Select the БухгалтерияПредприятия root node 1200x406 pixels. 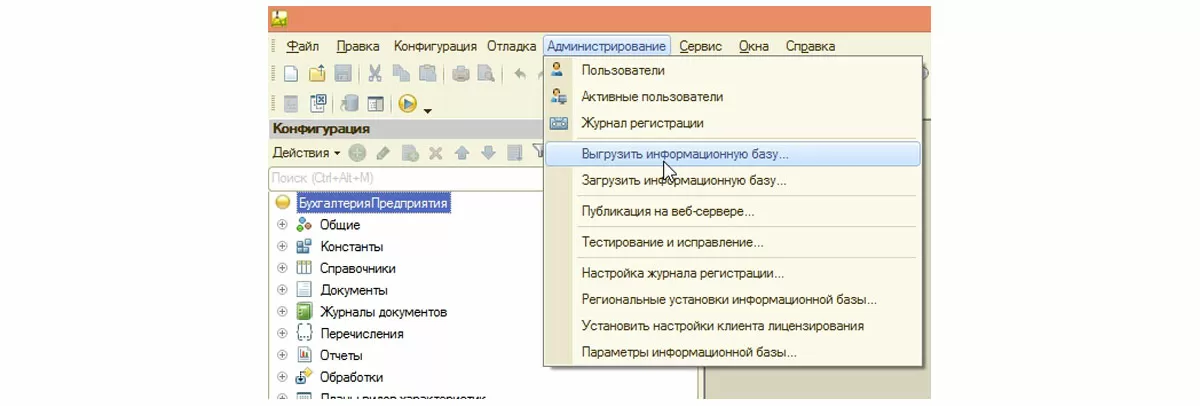tap(373, 203)
